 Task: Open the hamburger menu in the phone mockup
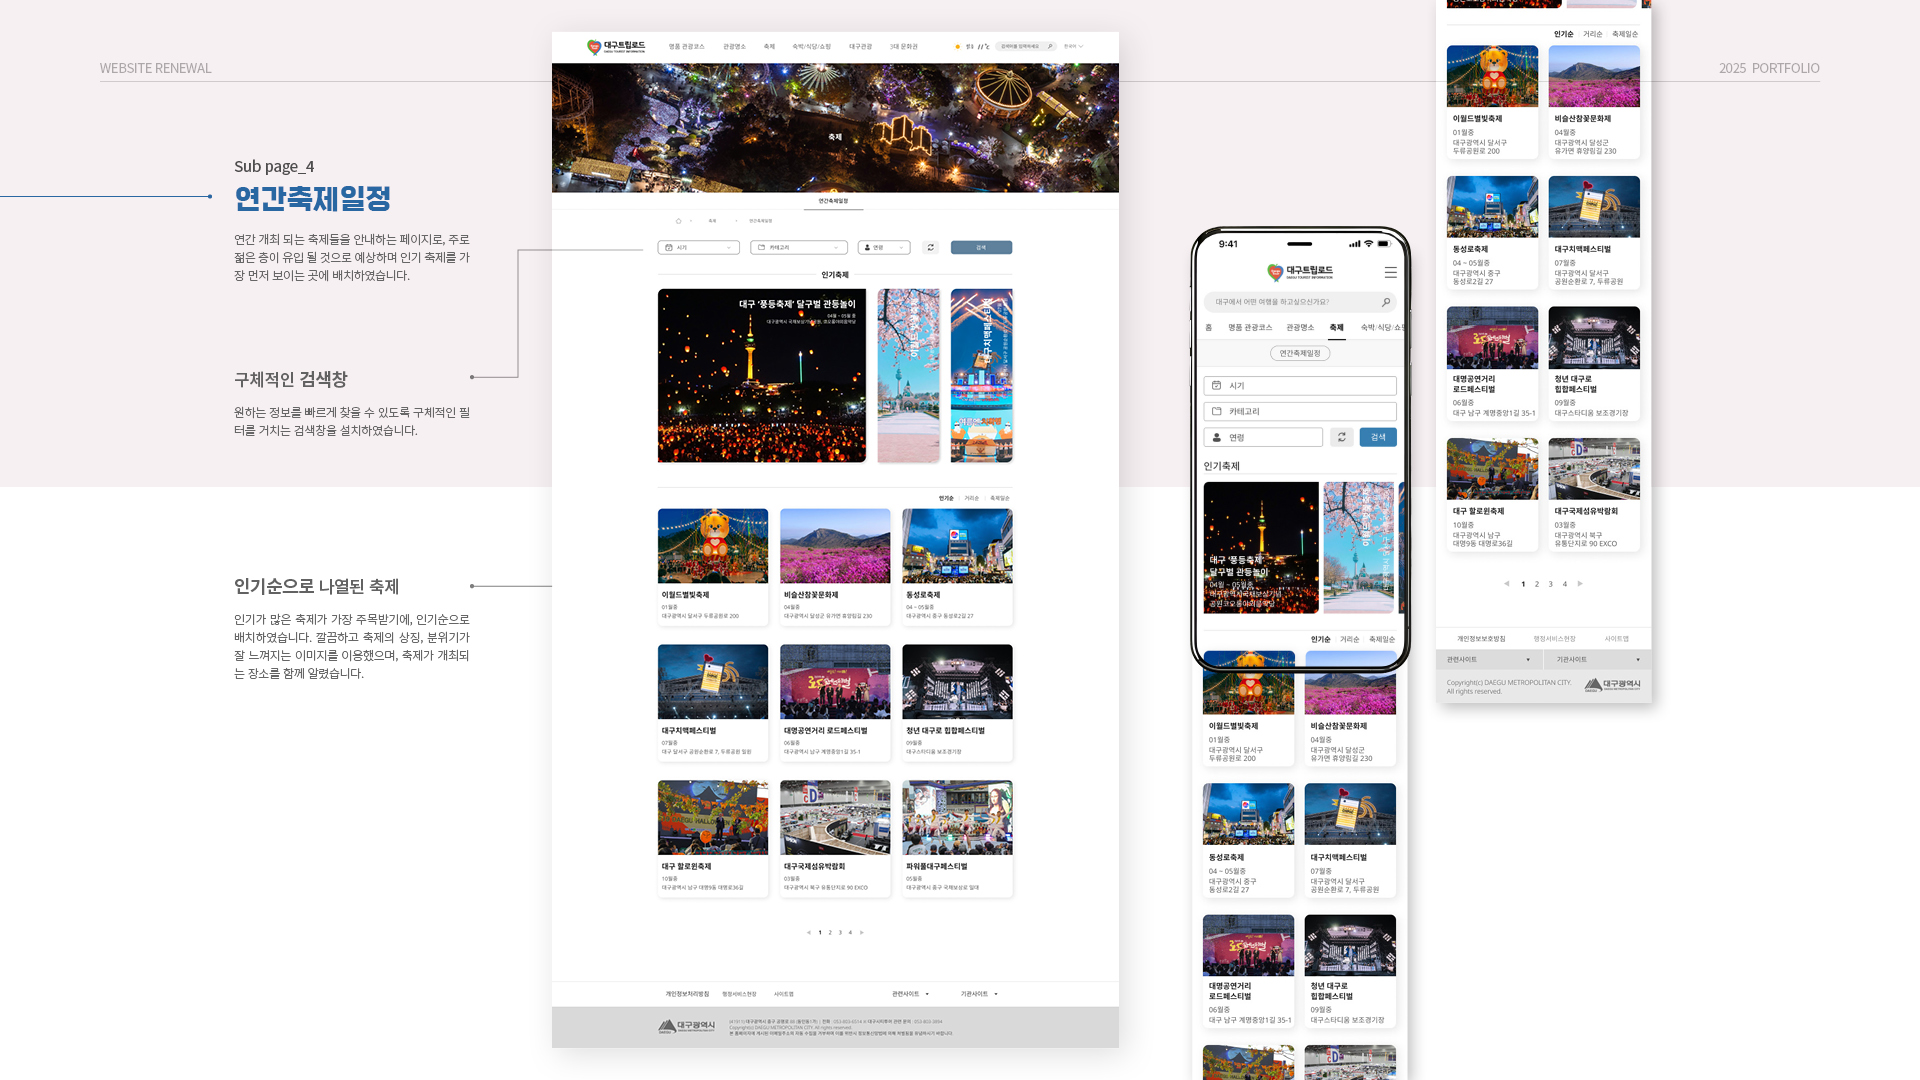pyautogui.click(x=1390, y=272)
